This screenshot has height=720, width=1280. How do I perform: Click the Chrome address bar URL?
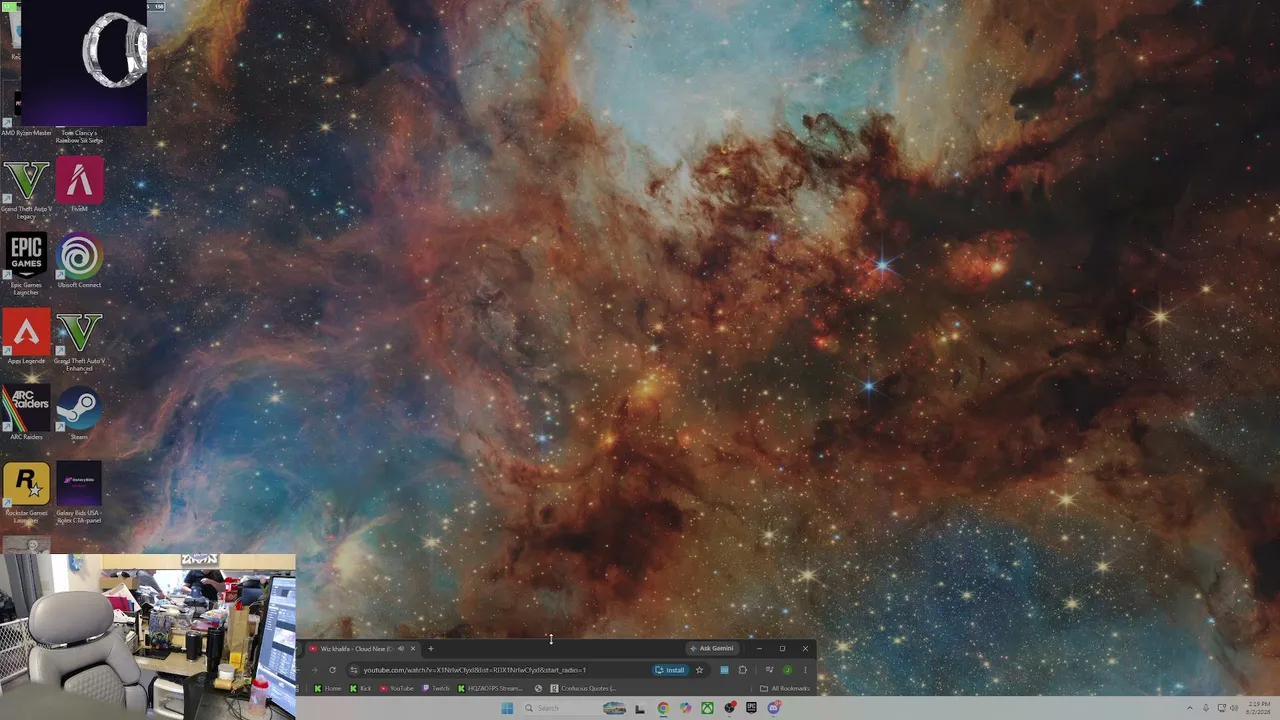(475, 670)
